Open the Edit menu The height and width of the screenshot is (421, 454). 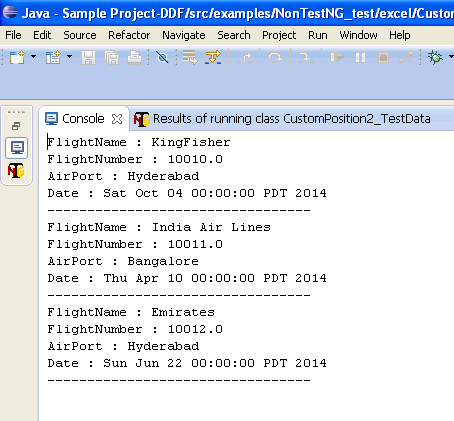[42, 35]
